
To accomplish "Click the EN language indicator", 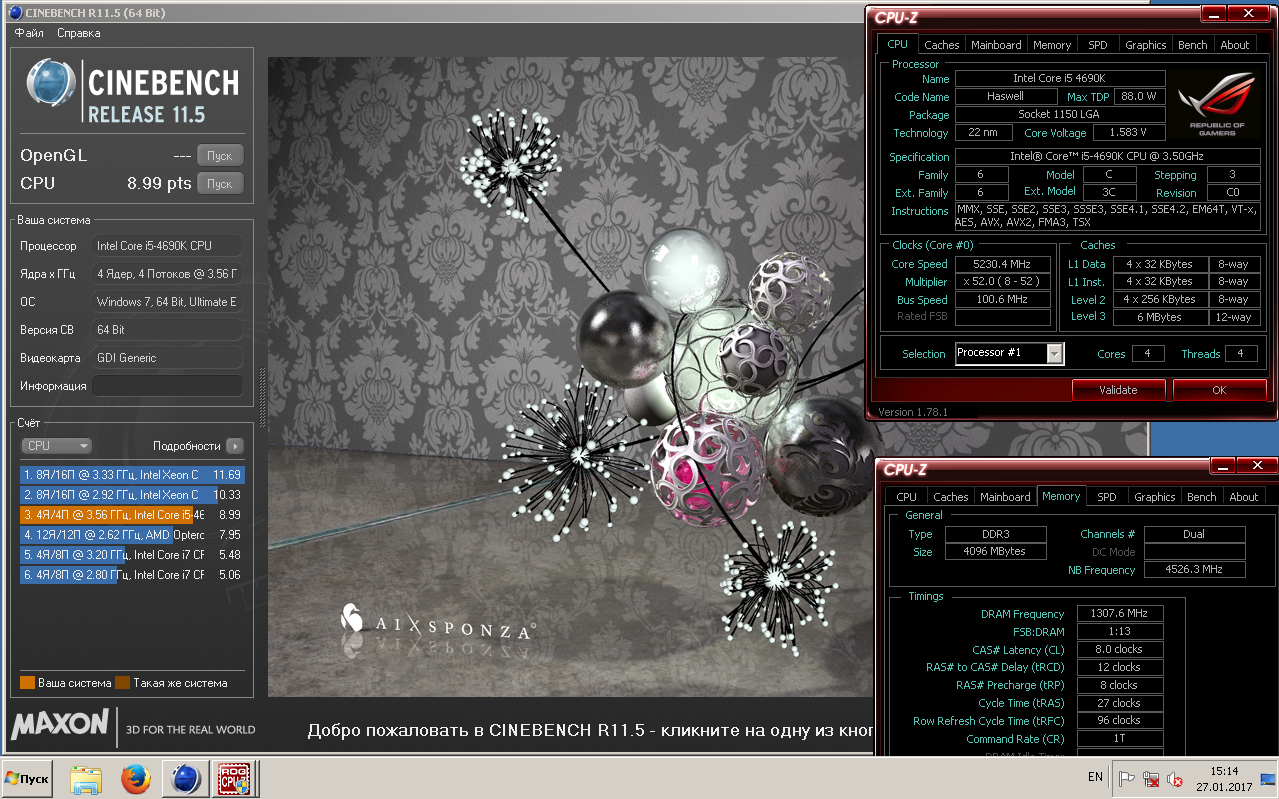I will pos(1095,777).
